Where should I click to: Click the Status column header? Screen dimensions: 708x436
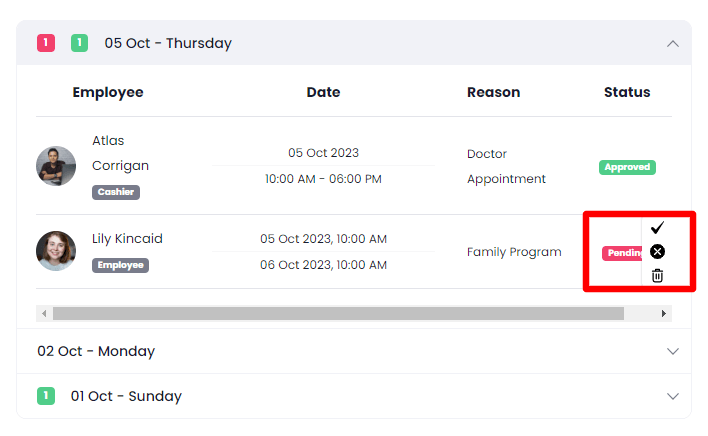(x=627, y=92)
